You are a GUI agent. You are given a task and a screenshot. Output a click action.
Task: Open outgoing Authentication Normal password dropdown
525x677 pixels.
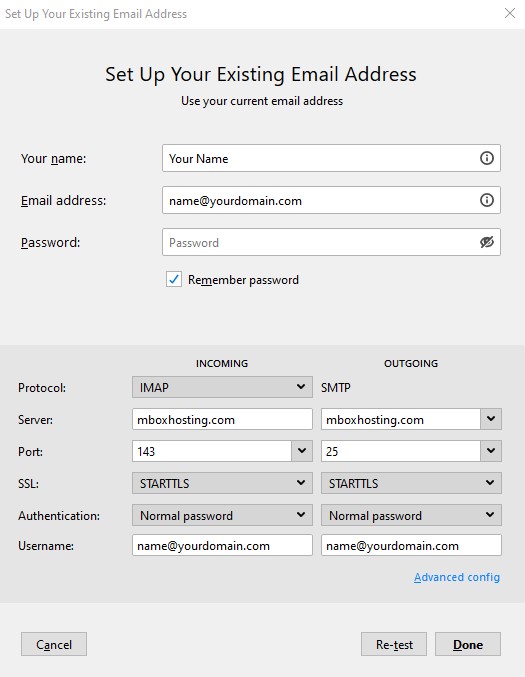pos(411,515)
